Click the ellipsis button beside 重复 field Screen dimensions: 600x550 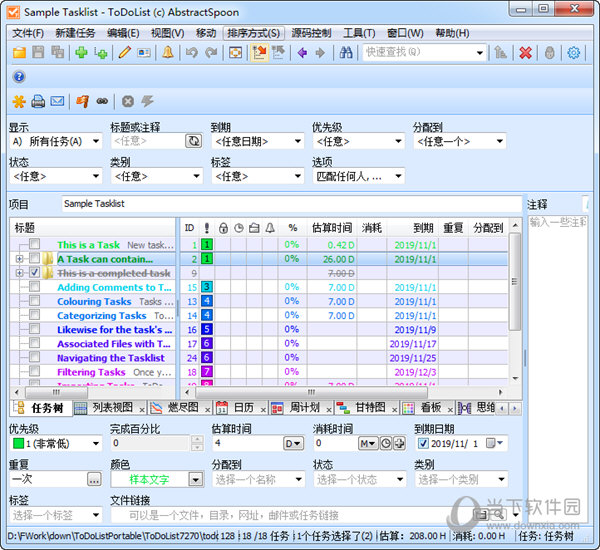point(94,479)
